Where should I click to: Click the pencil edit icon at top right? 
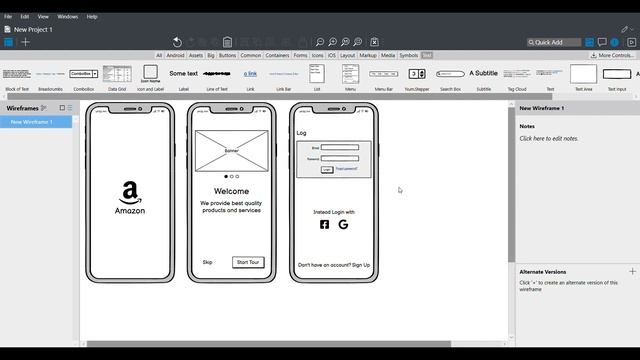(624, 29)
